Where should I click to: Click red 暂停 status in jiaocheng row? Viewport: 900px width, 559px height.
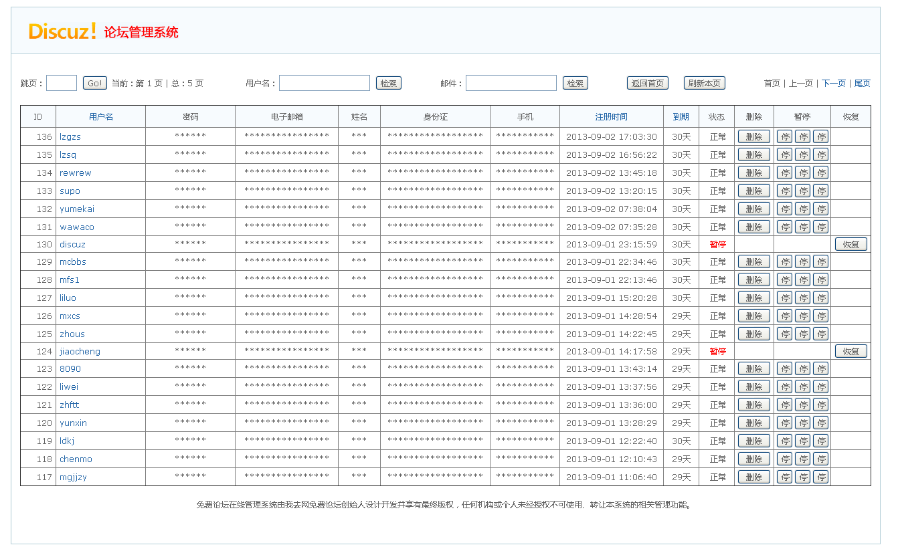(x=717, y=351)
